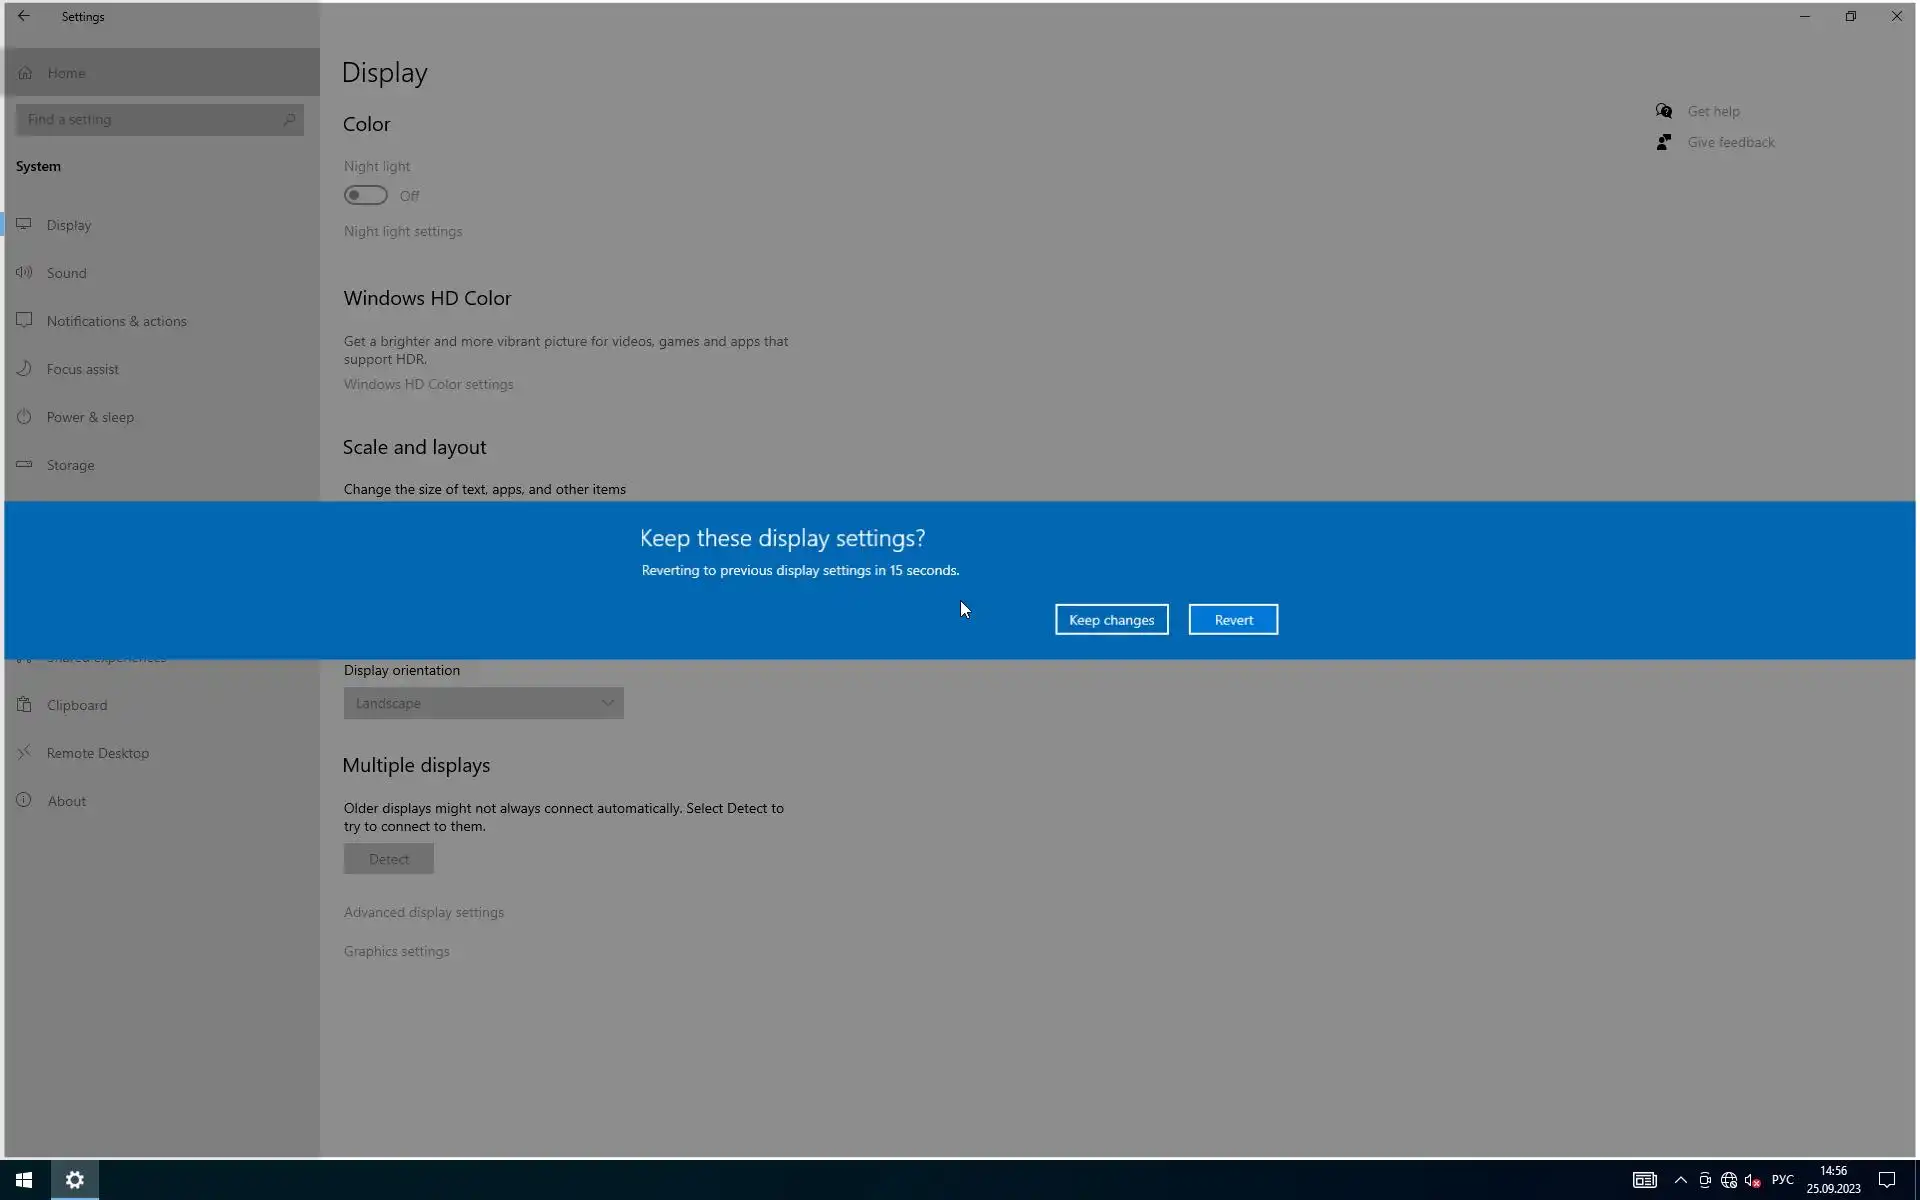Open Advanced display settings link
Viewport: 1920px width, 1200px height.
(x=424, y=912)
